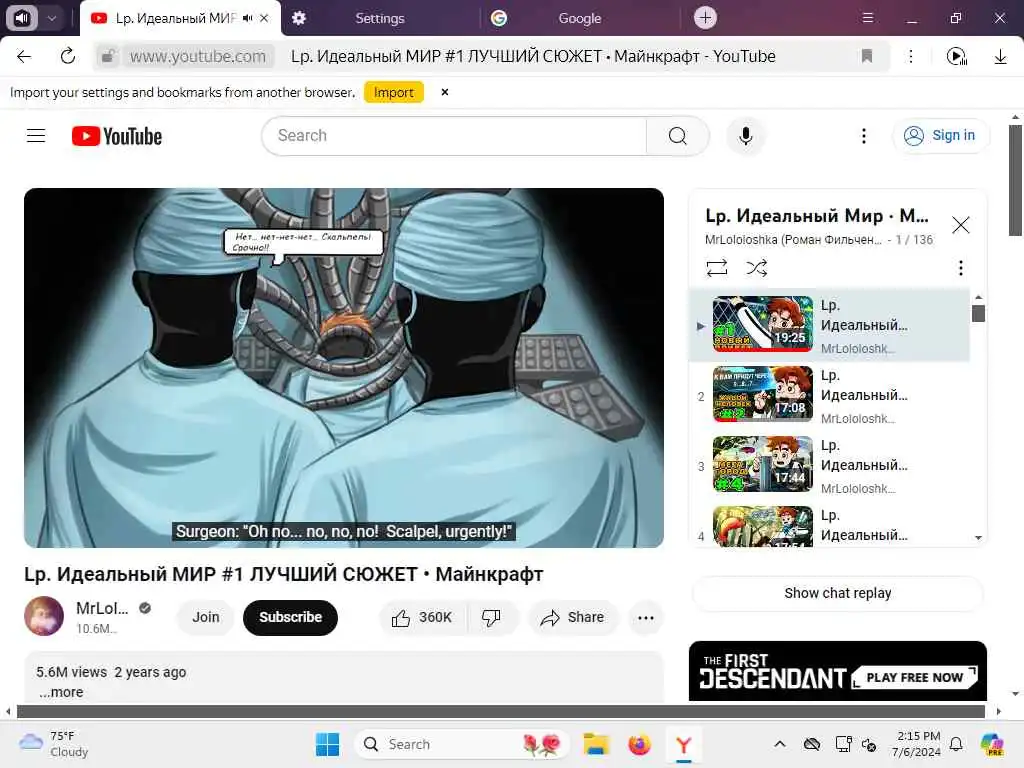Click the video player frame
Viewport: 1024px width, 768px height.
(x=344, y=368)
